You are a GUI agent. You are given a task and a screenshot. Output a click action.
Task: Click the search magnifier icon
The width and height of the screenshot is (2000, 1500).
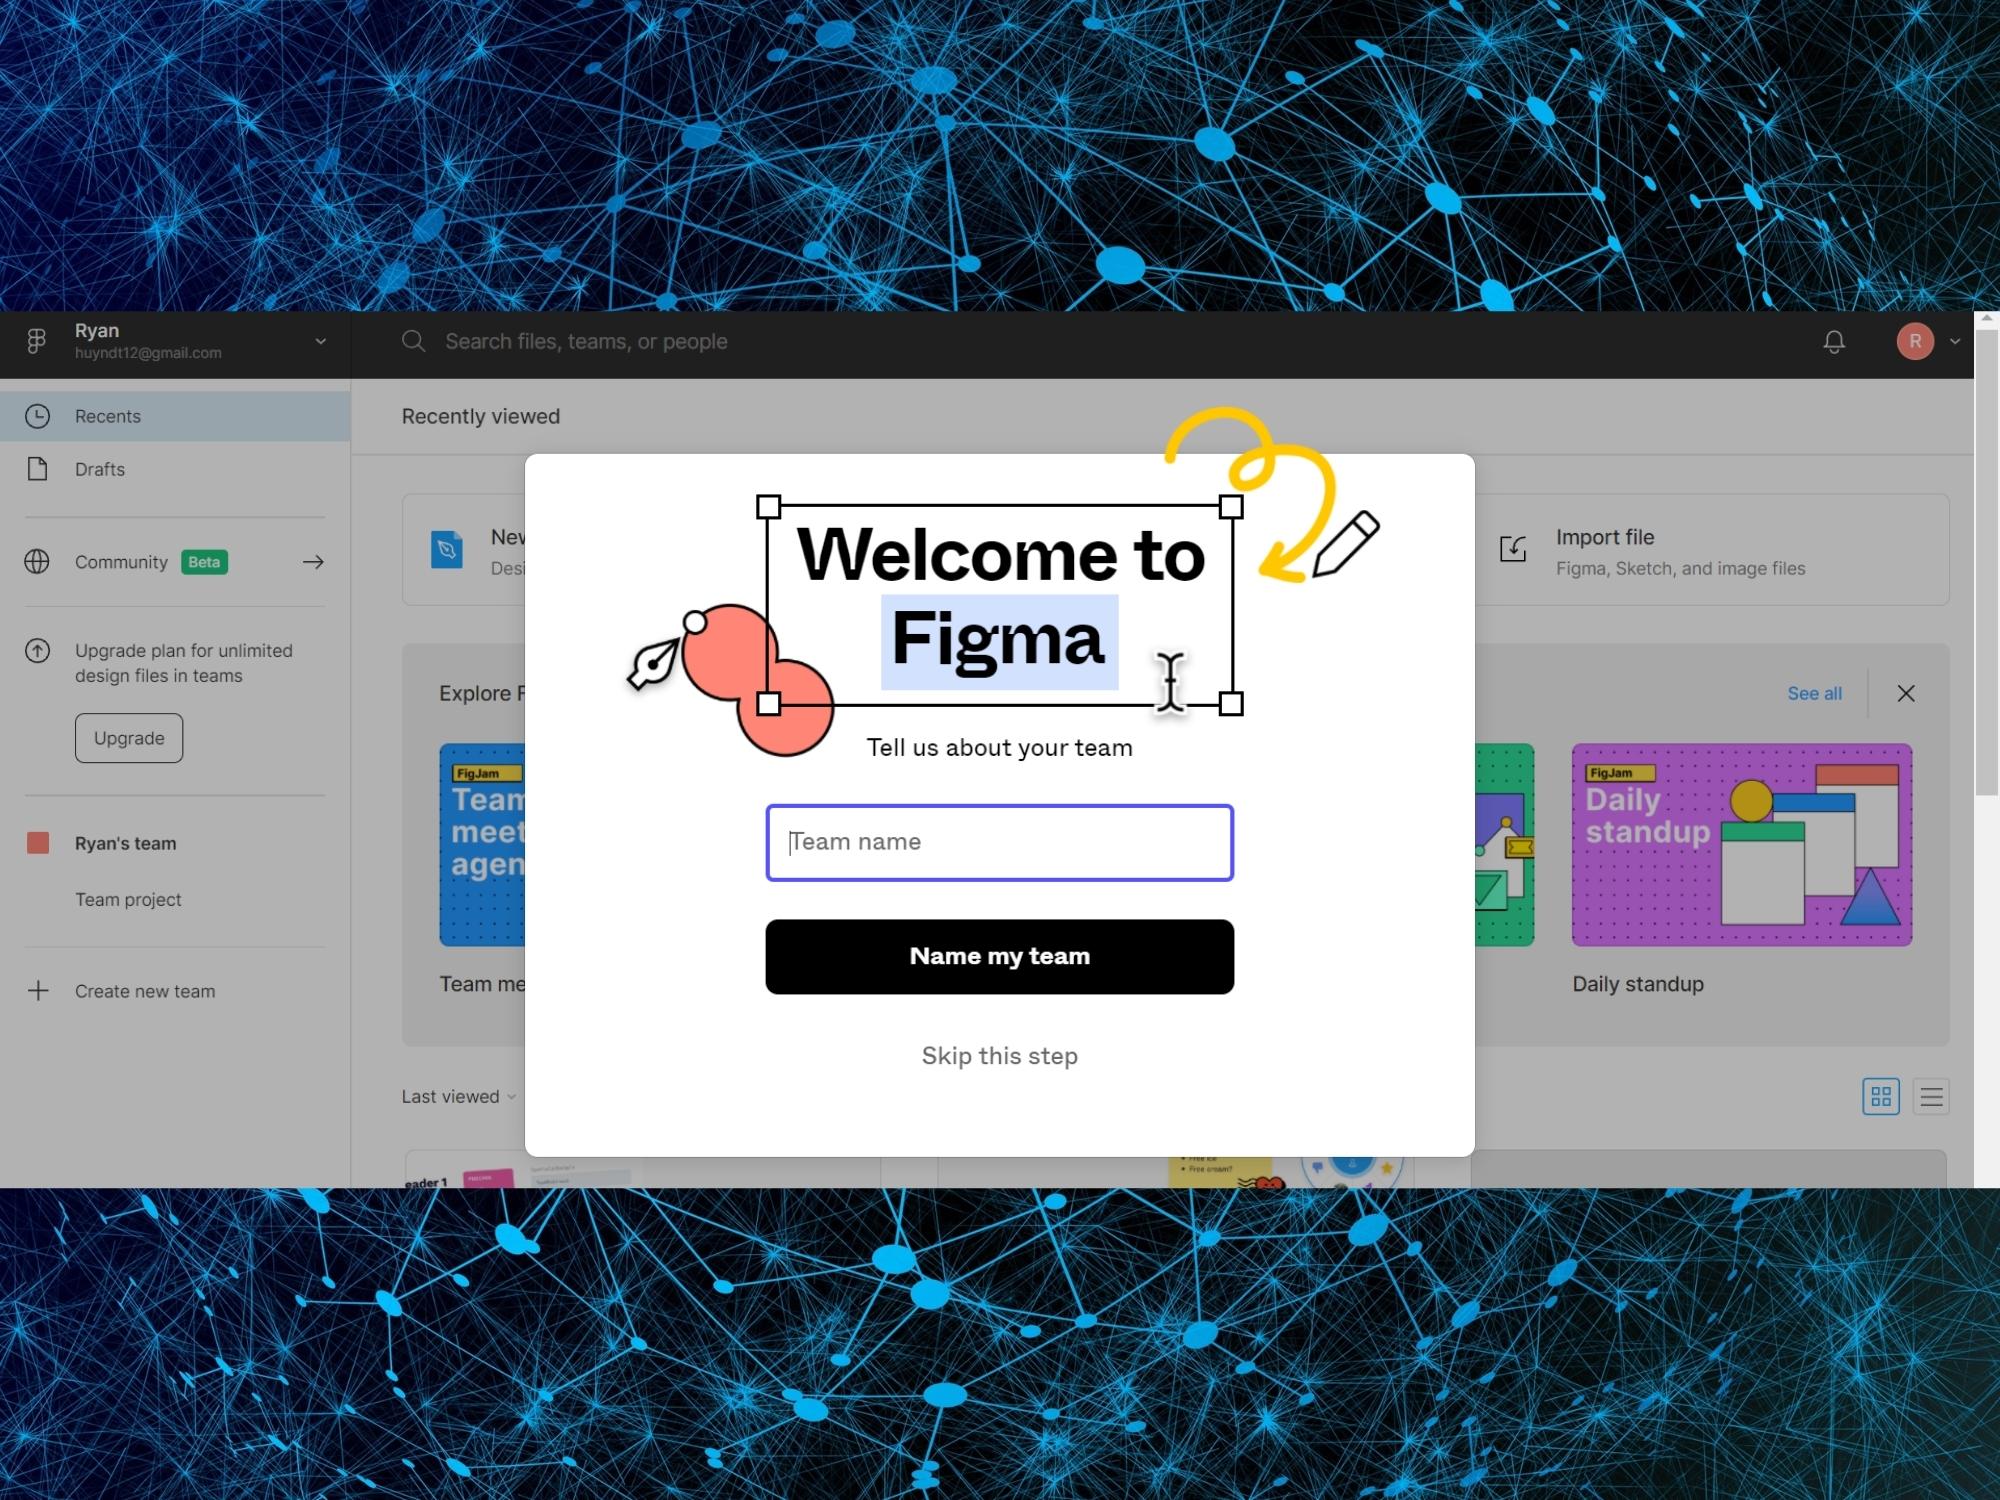click(413, 341)
